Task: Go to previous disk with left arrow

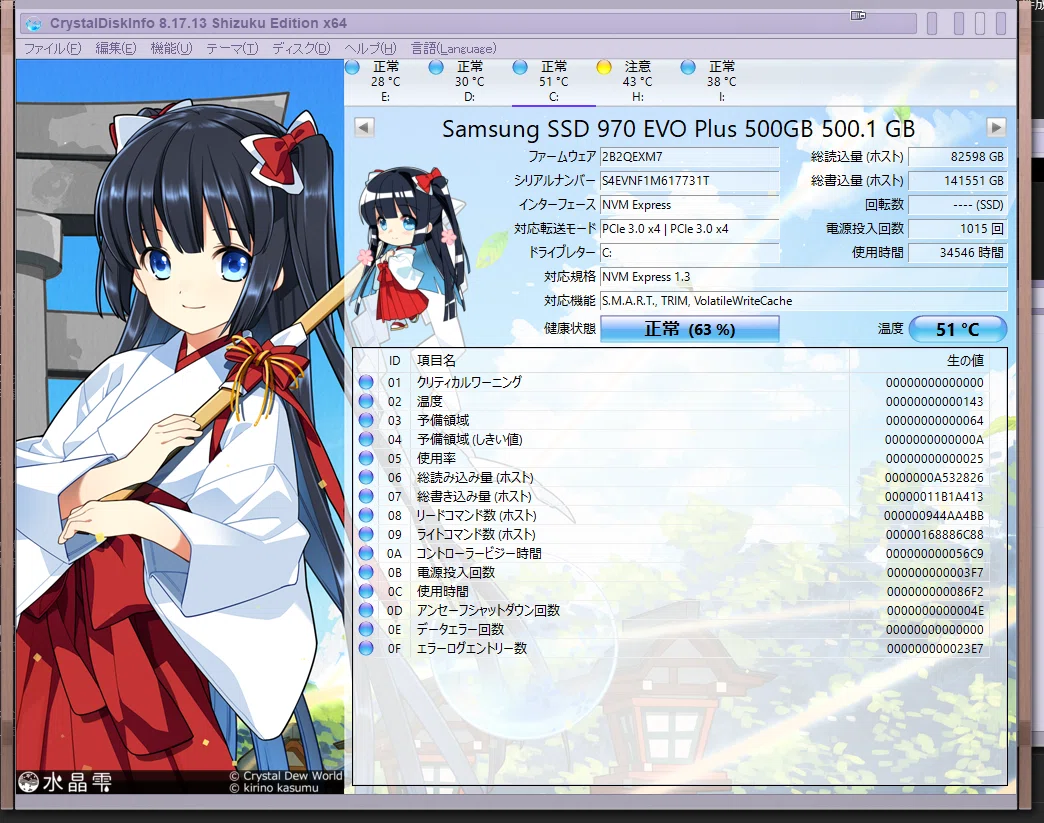Action: click(364, 127)
